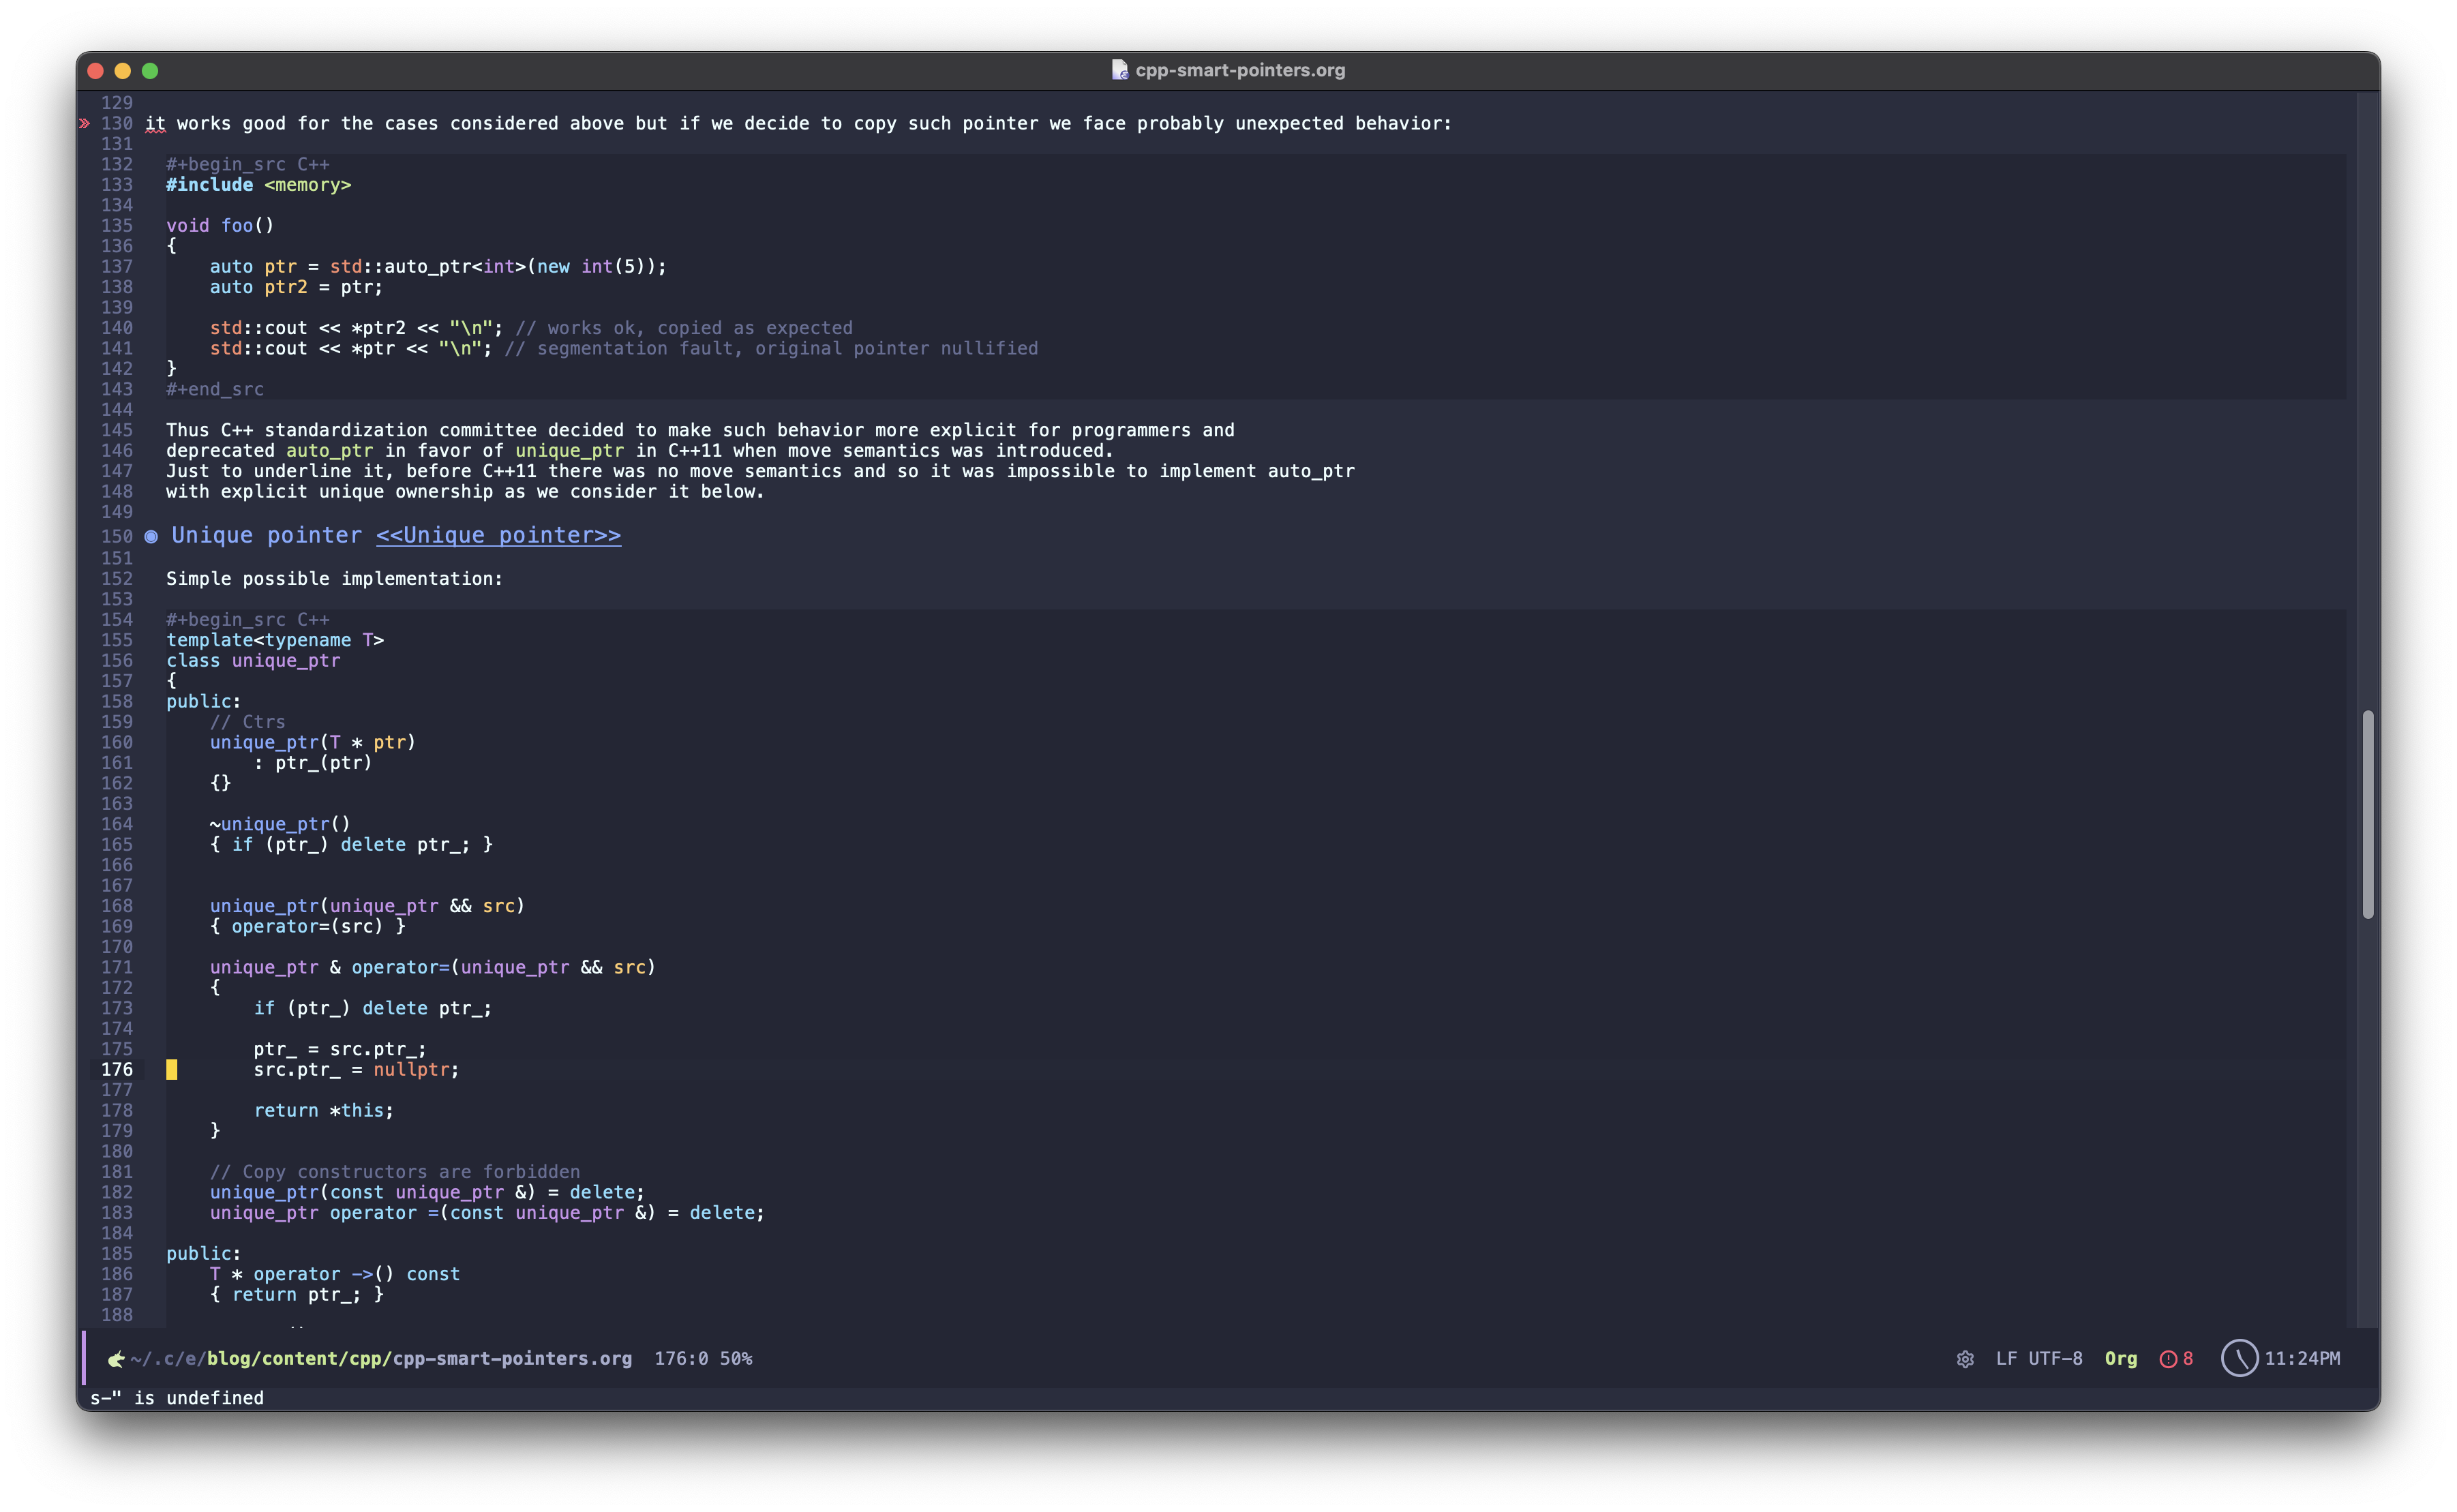Screen dimensions: 2457x1512
Task: Select the yellow marker on line 176
Action: pos(171,1069)
